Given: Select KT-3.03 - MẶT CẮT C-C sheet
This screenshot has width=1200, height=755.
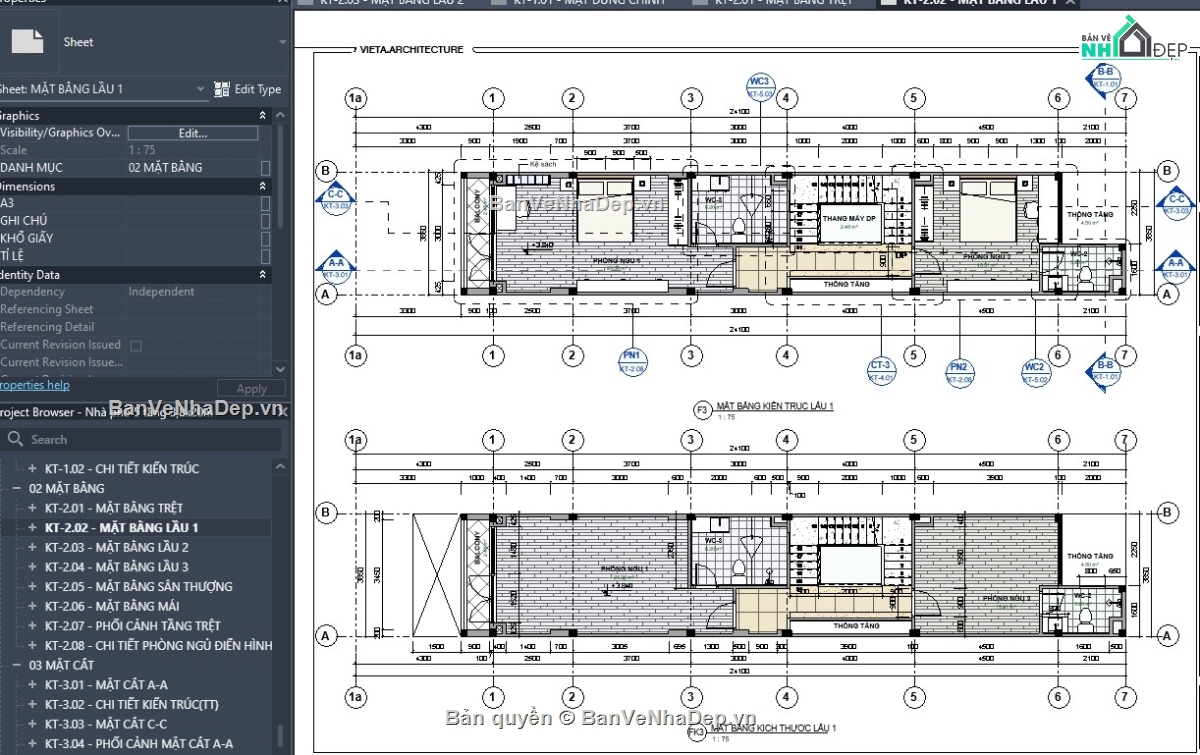Looking at the screenshot, I should click(106, 724).
